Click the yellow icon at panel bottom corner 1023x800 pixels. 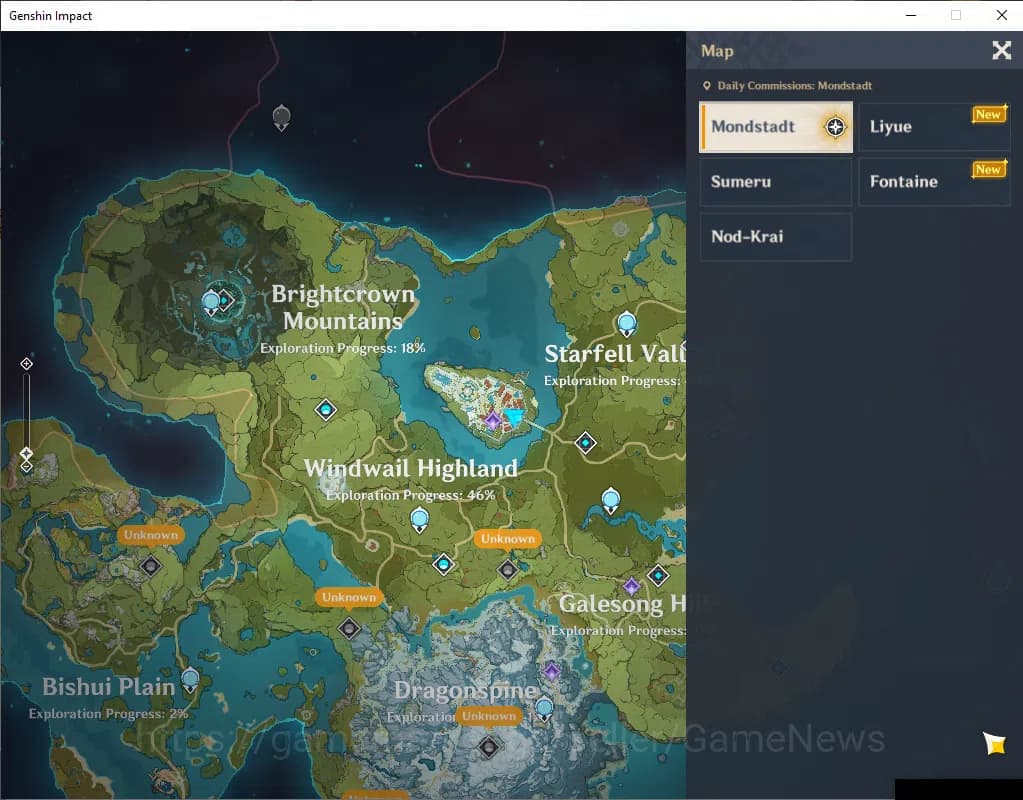point(995,743)
